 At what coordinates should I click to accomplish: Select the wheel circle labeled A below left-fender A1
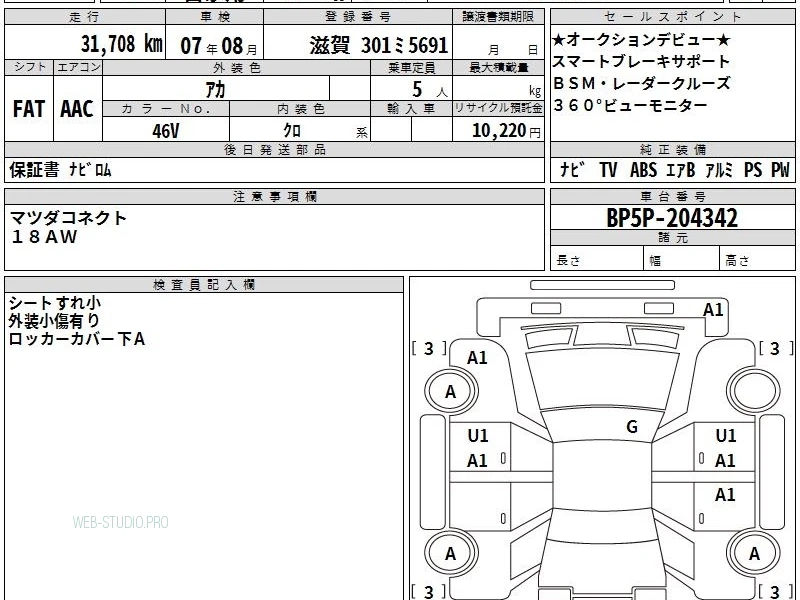(450, 391)
